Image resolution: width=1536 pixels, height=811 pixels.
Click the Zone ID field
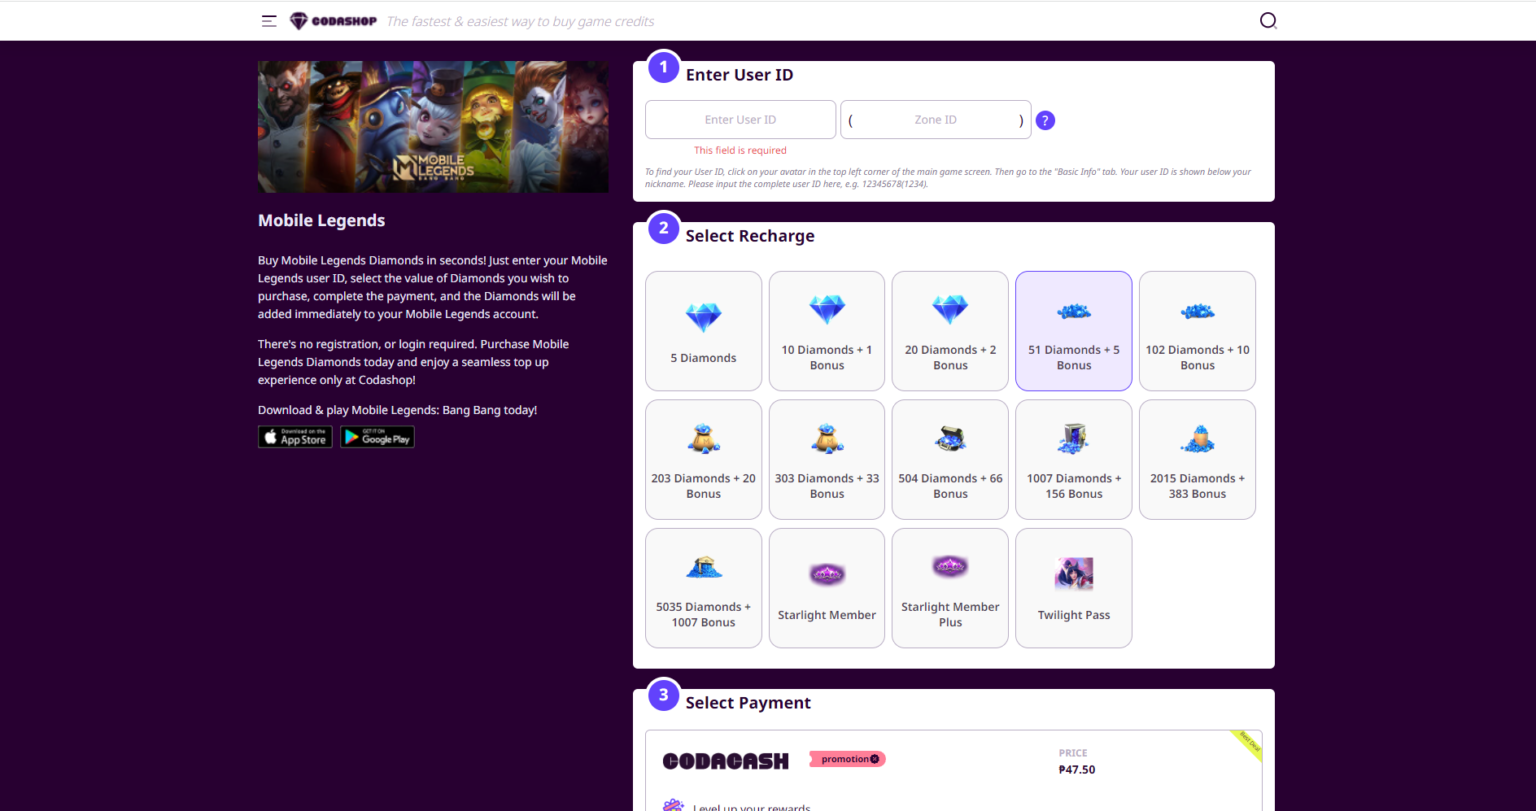point(935,119)
